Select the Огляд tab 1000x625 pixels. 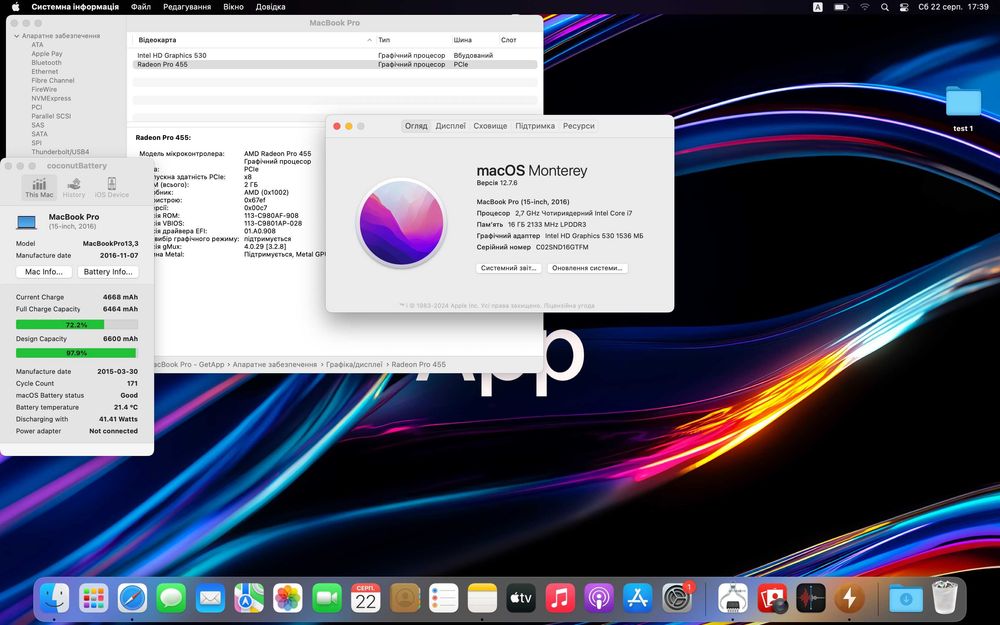coord(416,126)
